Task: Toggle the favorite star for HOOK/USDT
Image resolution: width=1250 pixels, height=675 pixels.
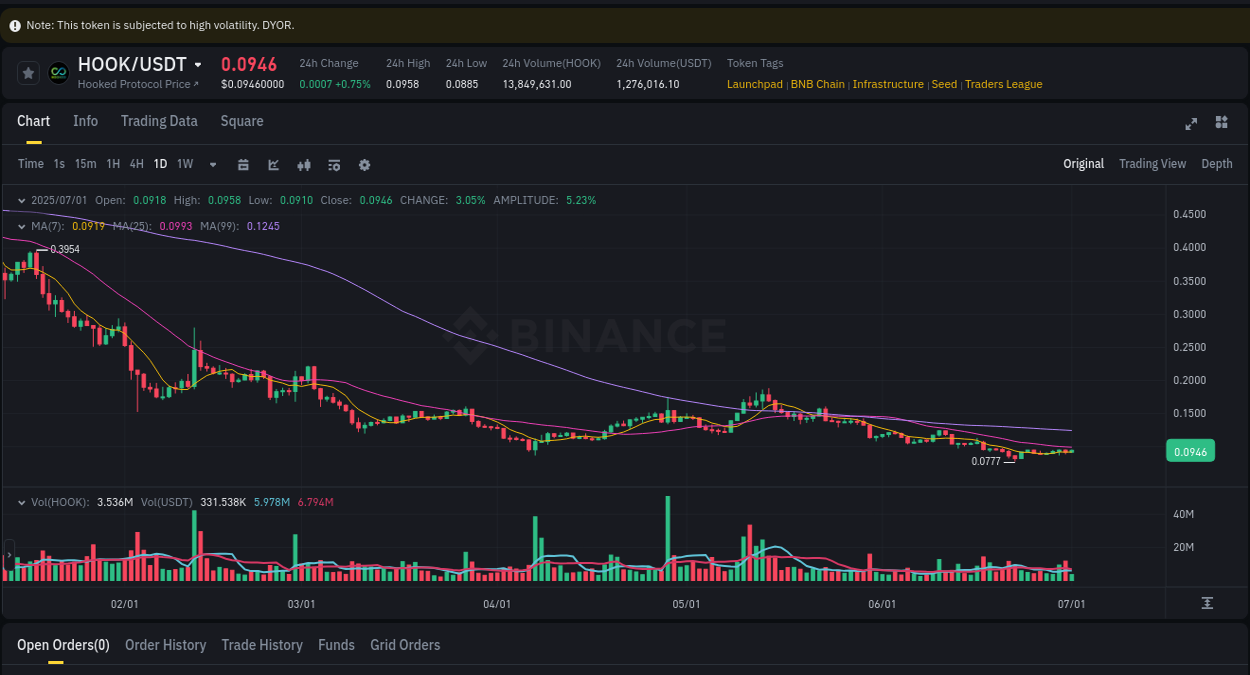Action: tap(28, 72)
